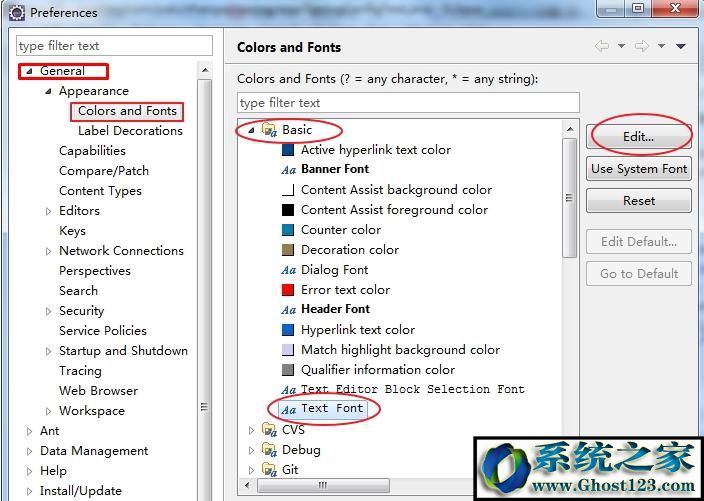Screen dimensions: 704x501
Task: Expand the Workspace tree node
Action: [x=48, y=411]
